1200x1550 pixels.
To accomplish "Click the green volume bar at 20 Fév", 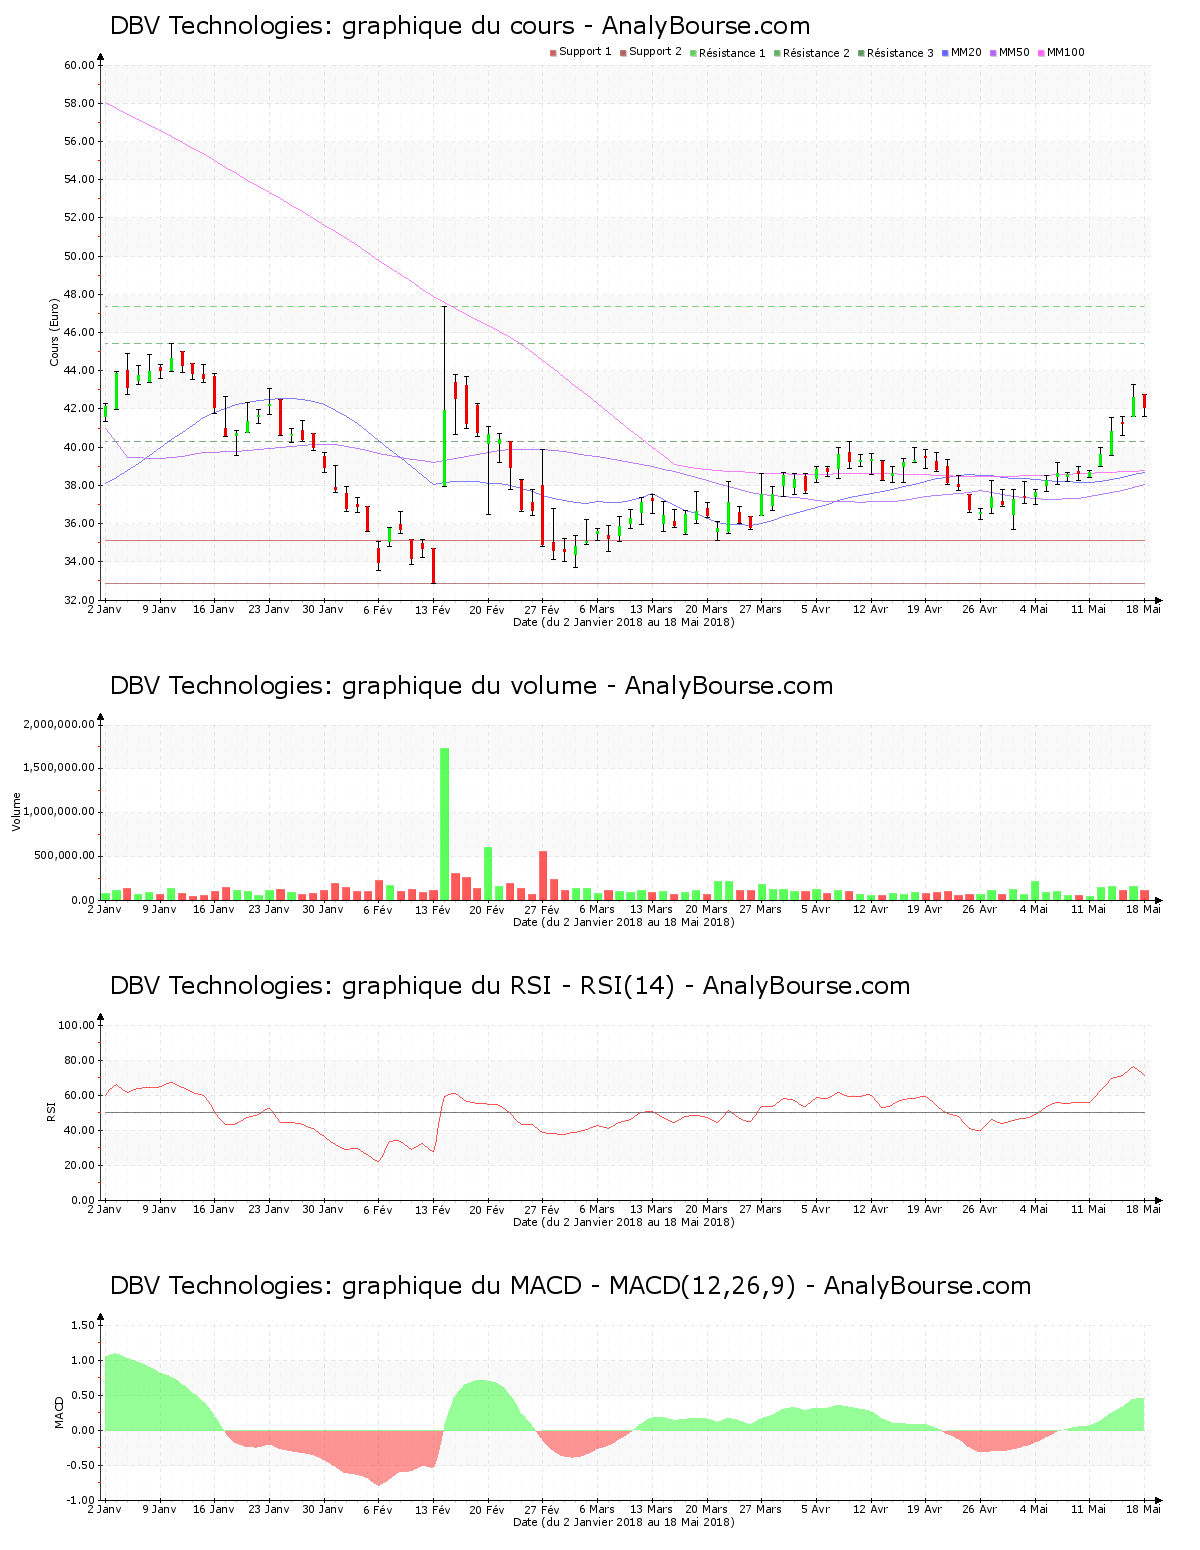I will 488,874.
